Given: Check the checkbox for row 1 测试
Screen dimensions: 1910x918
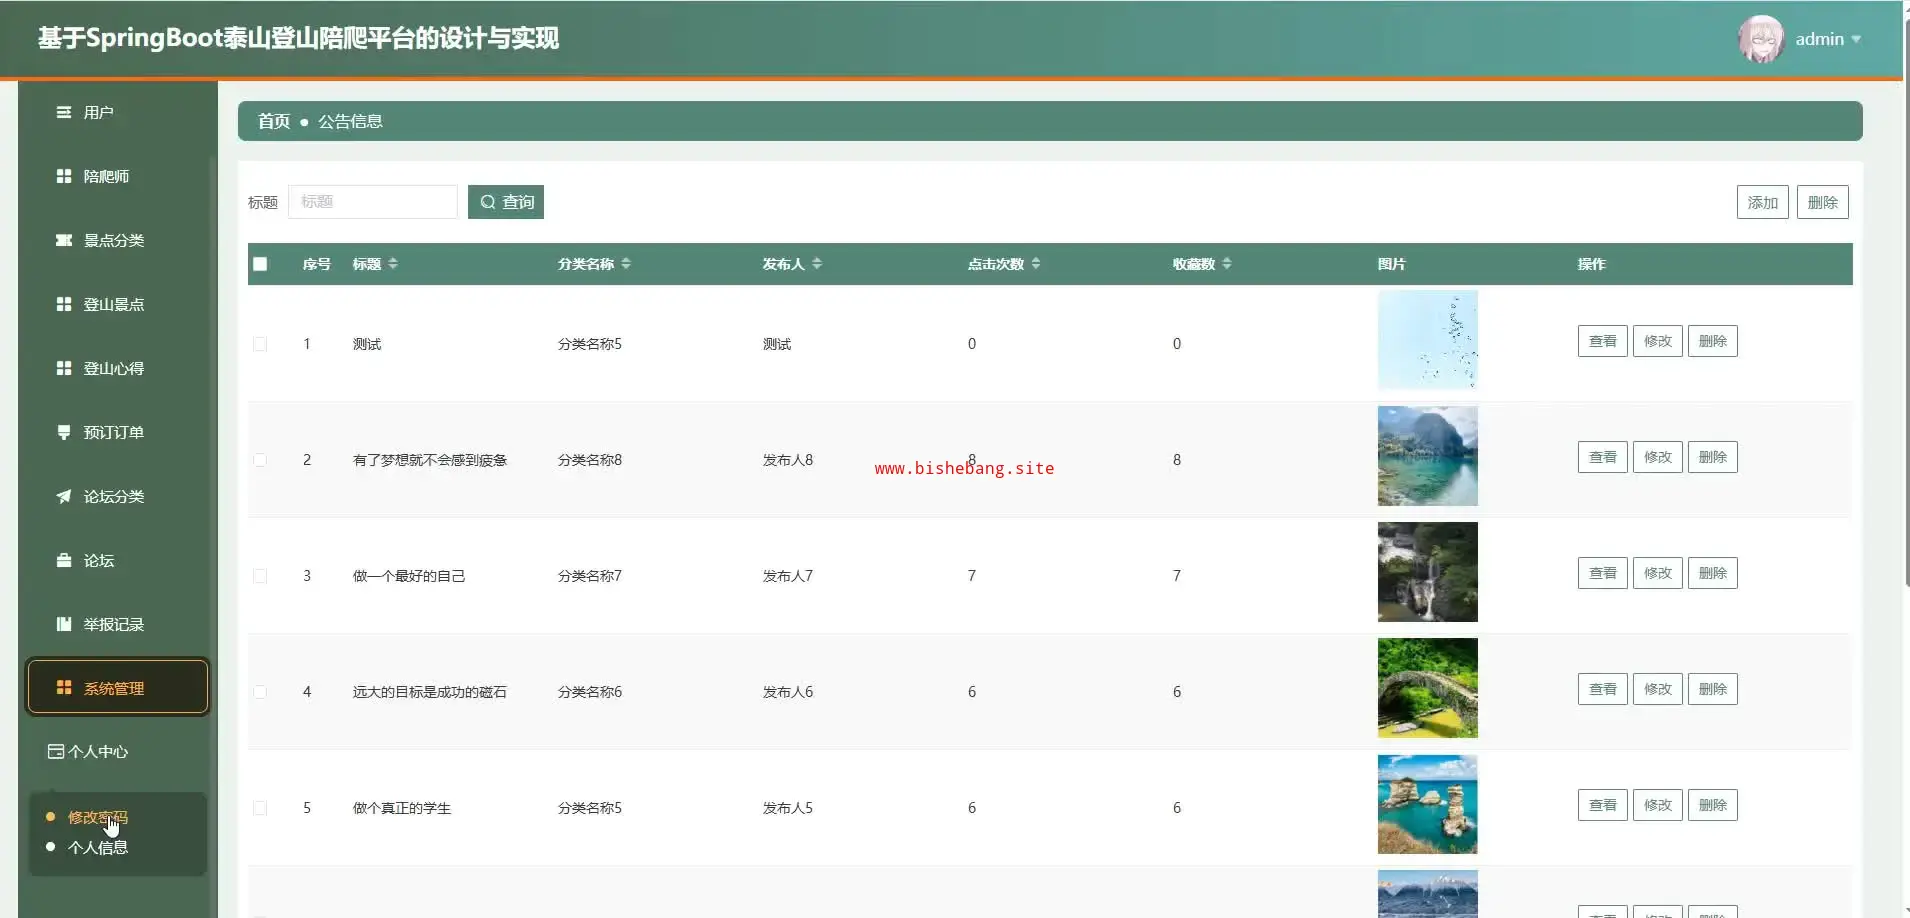Looking at the screenshot, I should 260,344.
